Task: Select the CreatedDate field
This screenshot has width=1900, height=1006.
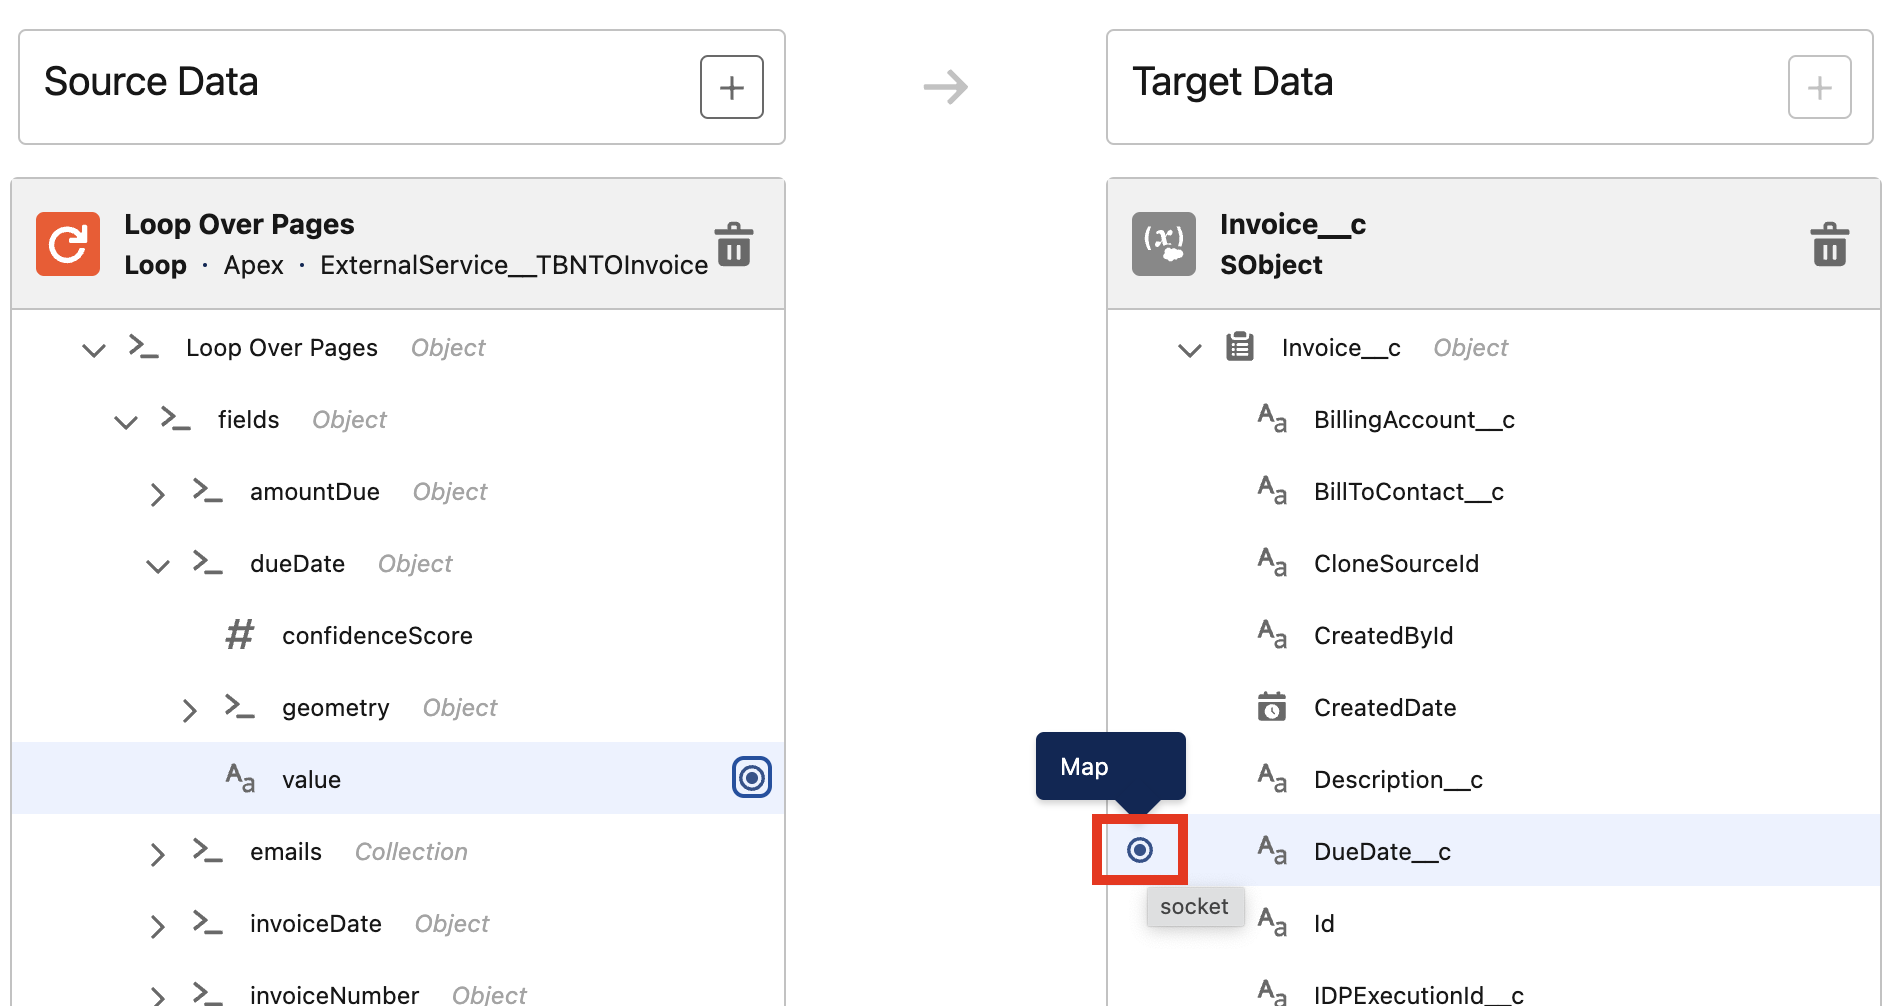Action: [x=1494, y=707]
